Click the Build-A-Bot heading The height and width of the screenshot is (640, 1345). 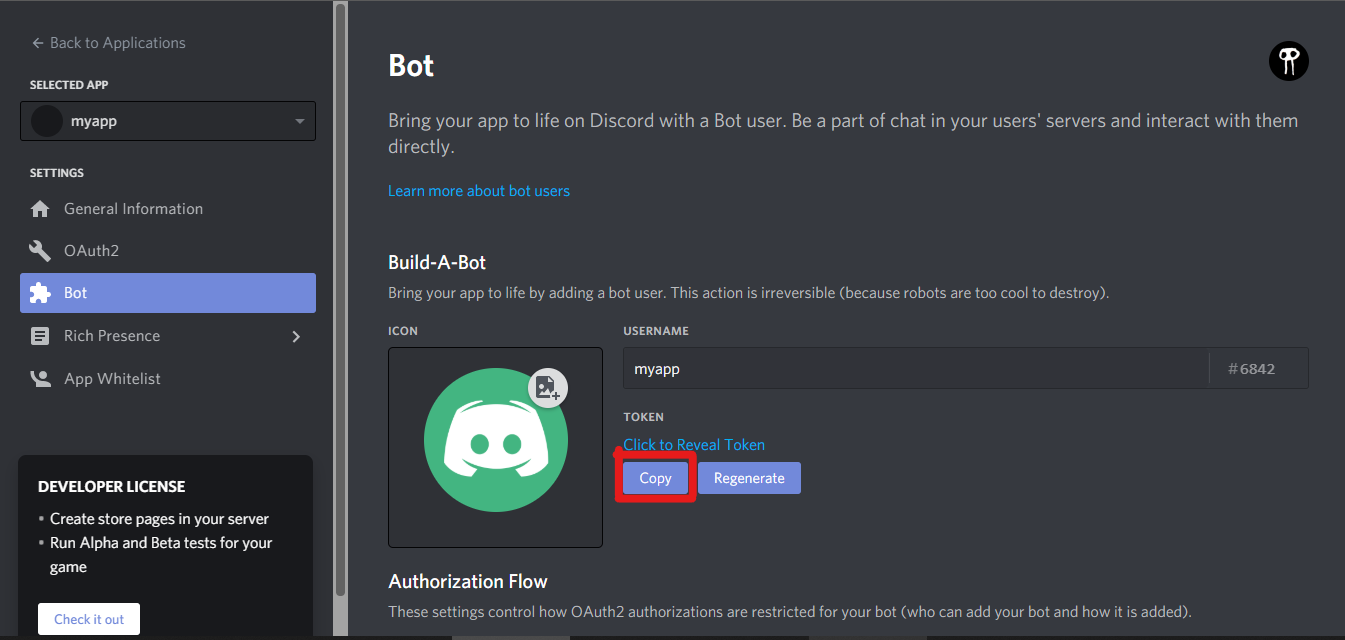pyautogui.click(x=437, y=263)
